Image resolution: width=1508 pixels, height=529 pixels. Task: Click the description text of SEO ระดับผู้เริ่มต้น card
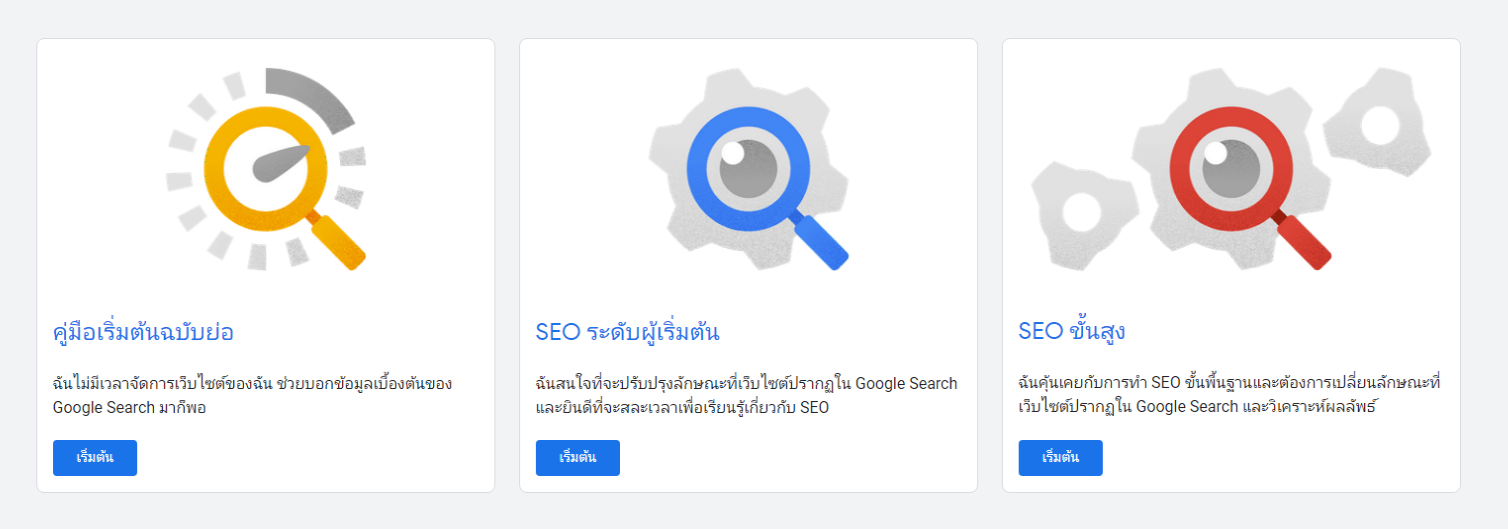[x=746, y=395]
